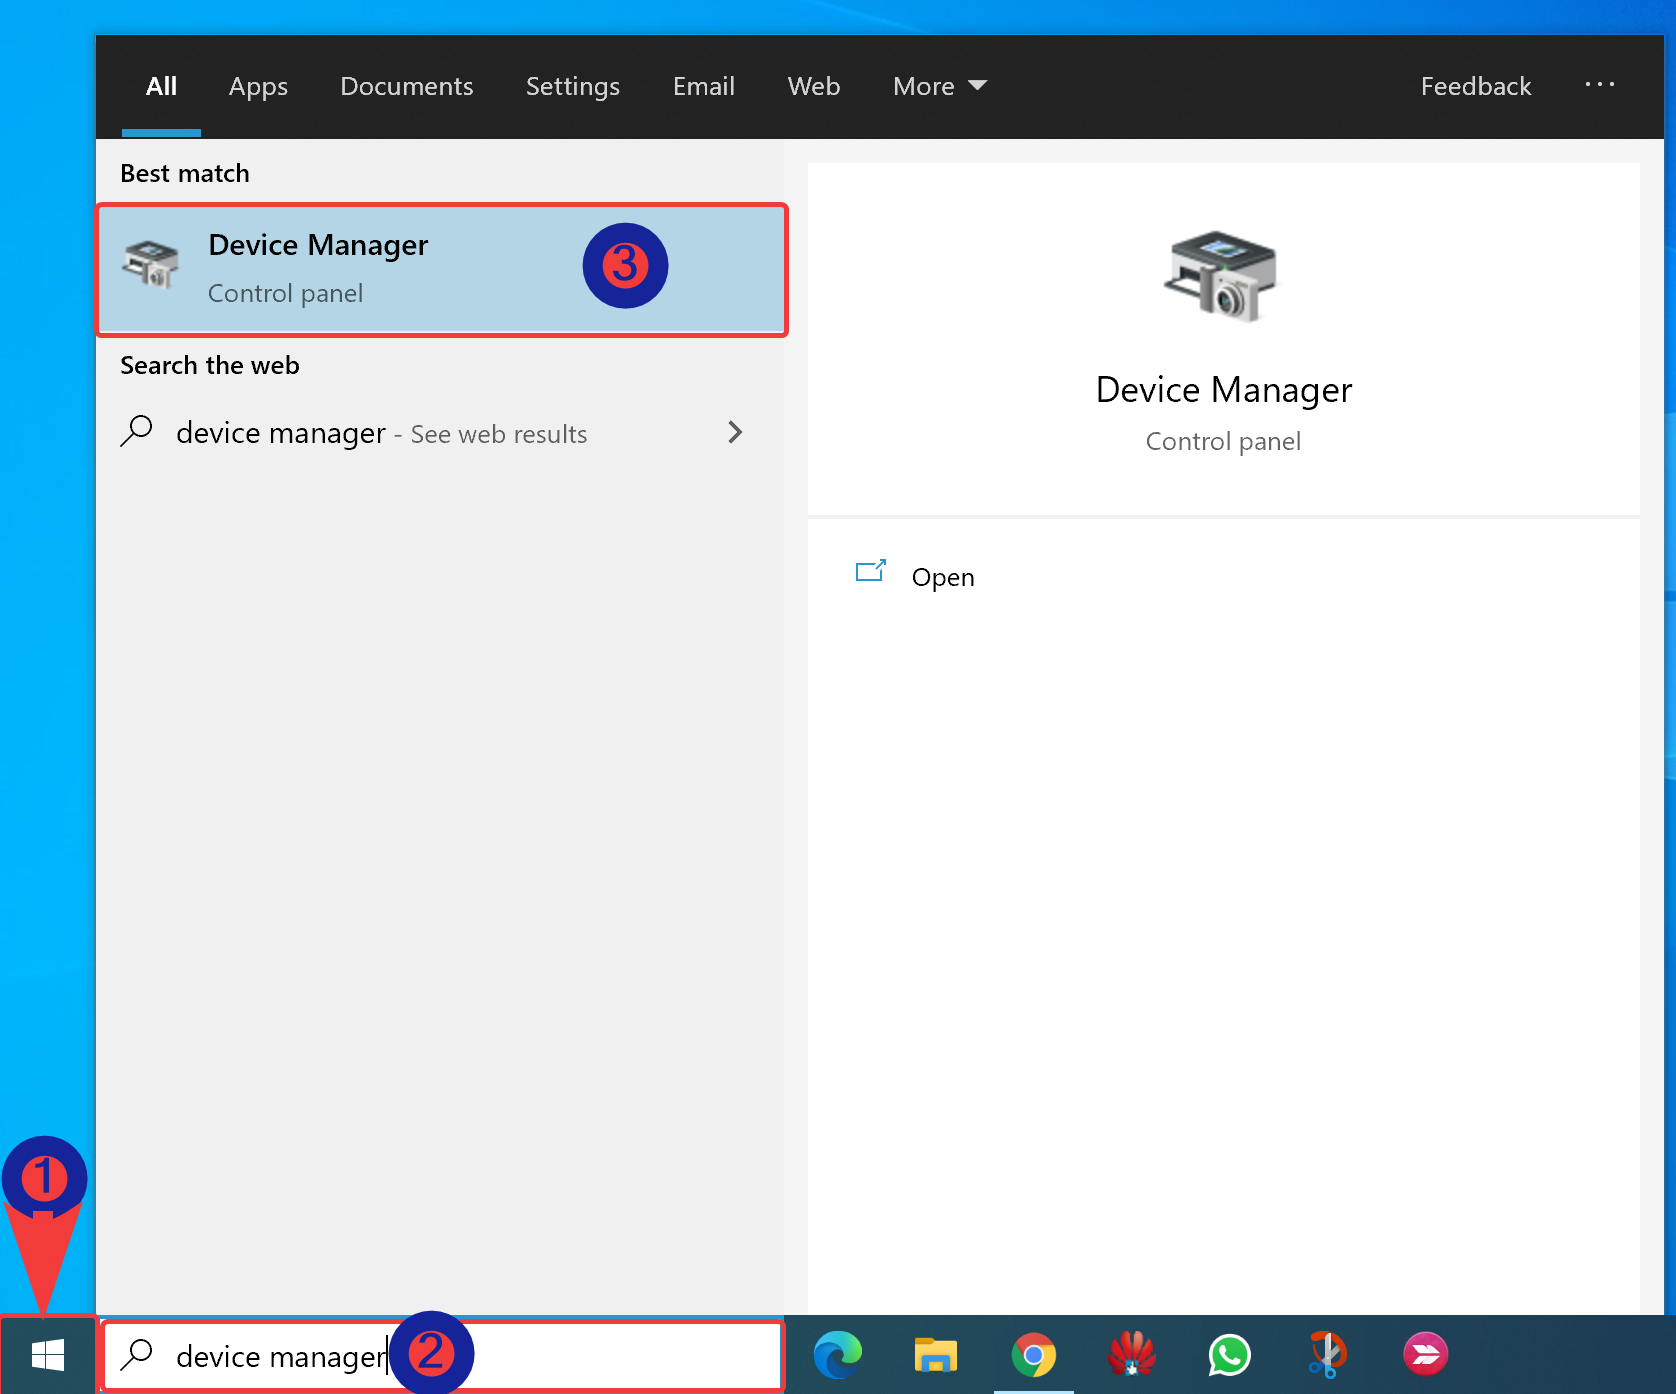Select the All tab
Image resolution: width=1676 pixels, height=1394 pixels.
pyautogui.click(x=161, y=86)
